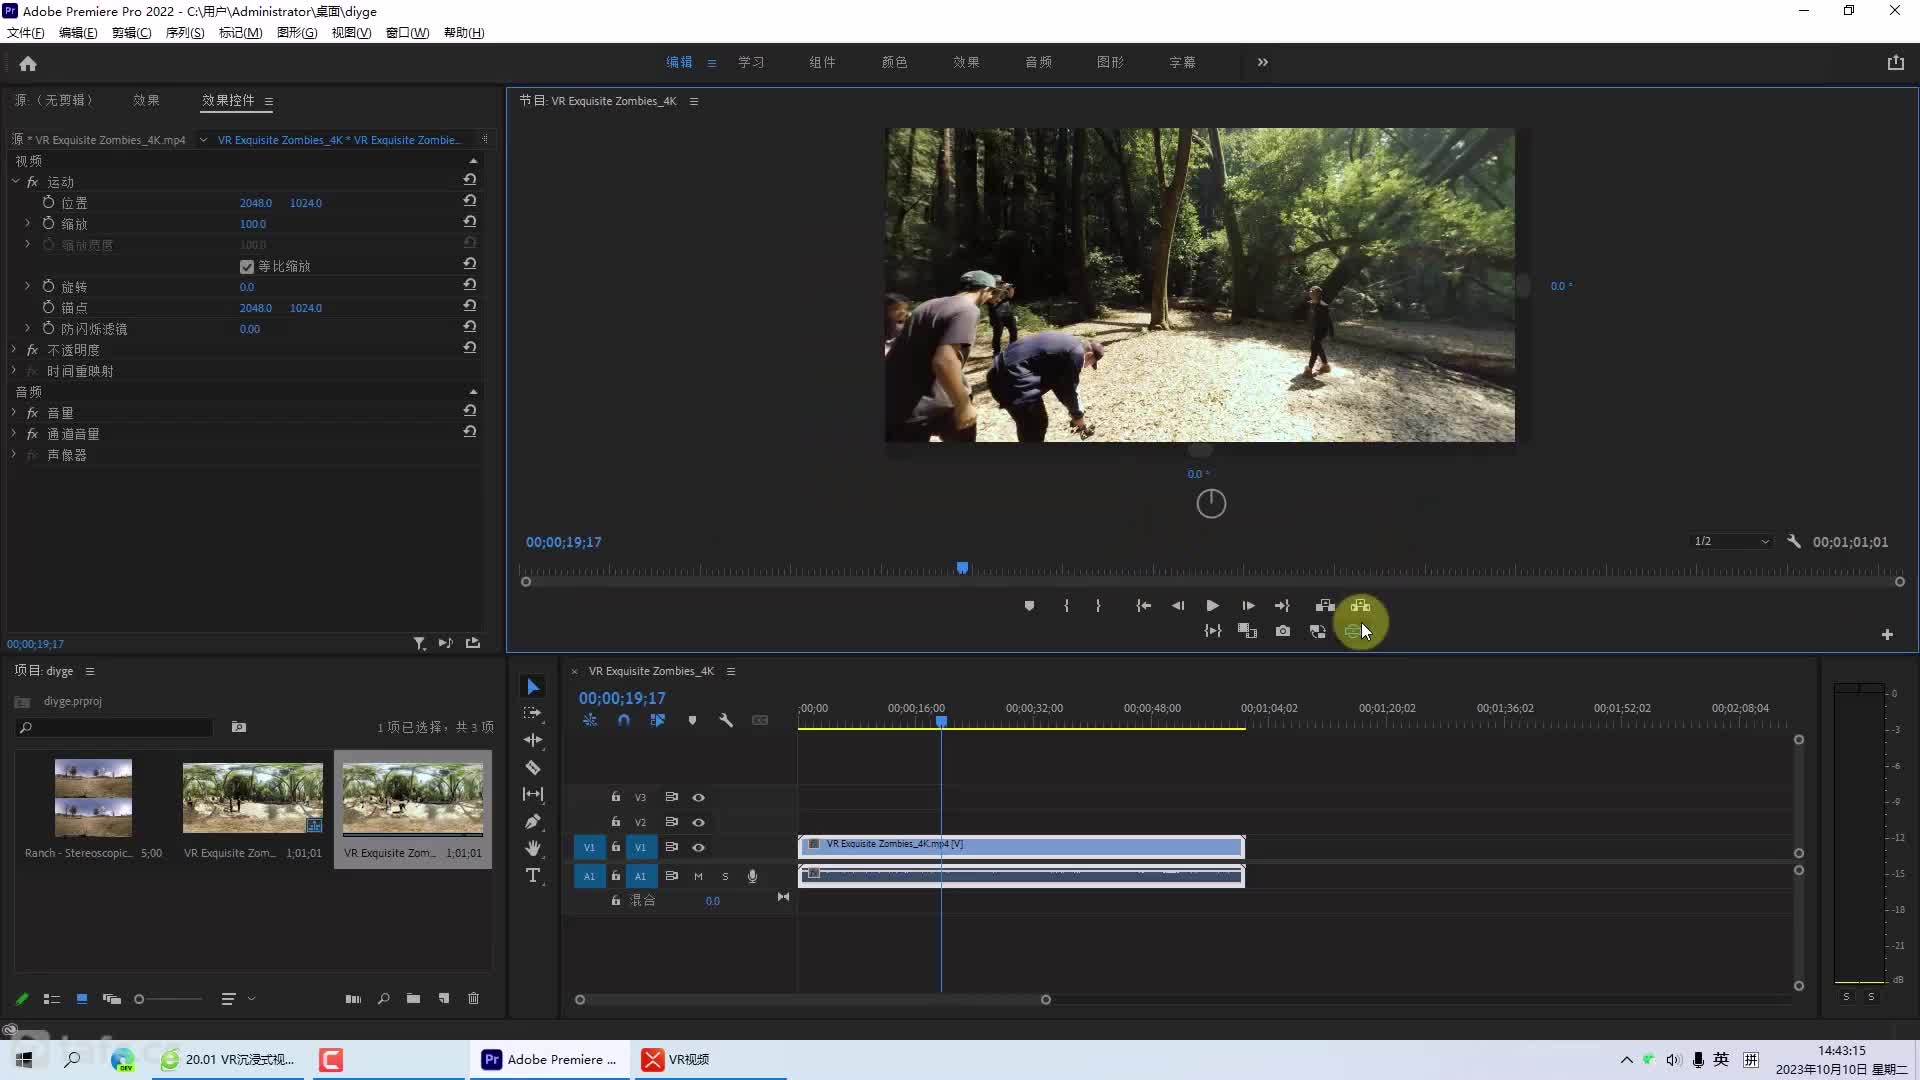Image resolution: width=1920 pixels, height=1080 pixels.
Task: Mark In point in Program monitor
Action: 1066,605
